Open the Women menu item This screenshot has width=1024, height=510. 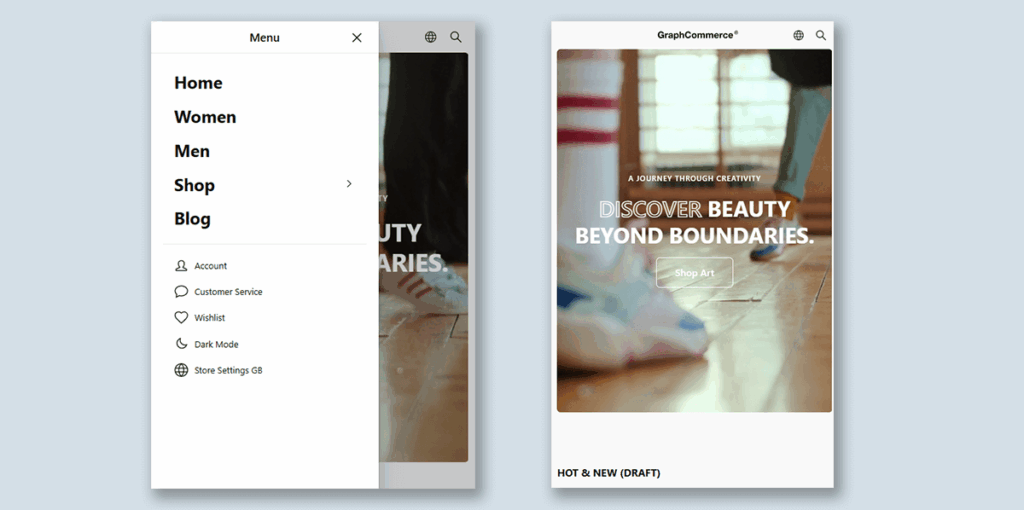pyautogui.click(x=205, y=117)
